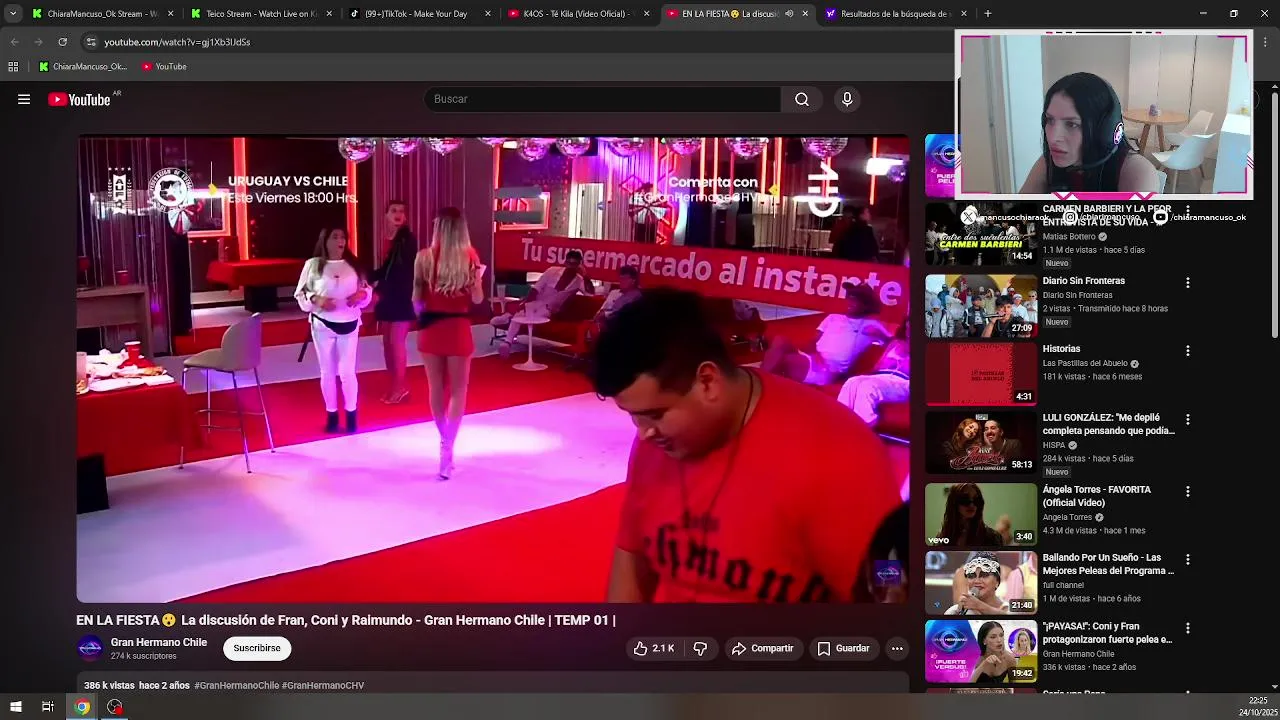
Task: Open OBS recording app in taskbar
Action: tap(115, 707)
